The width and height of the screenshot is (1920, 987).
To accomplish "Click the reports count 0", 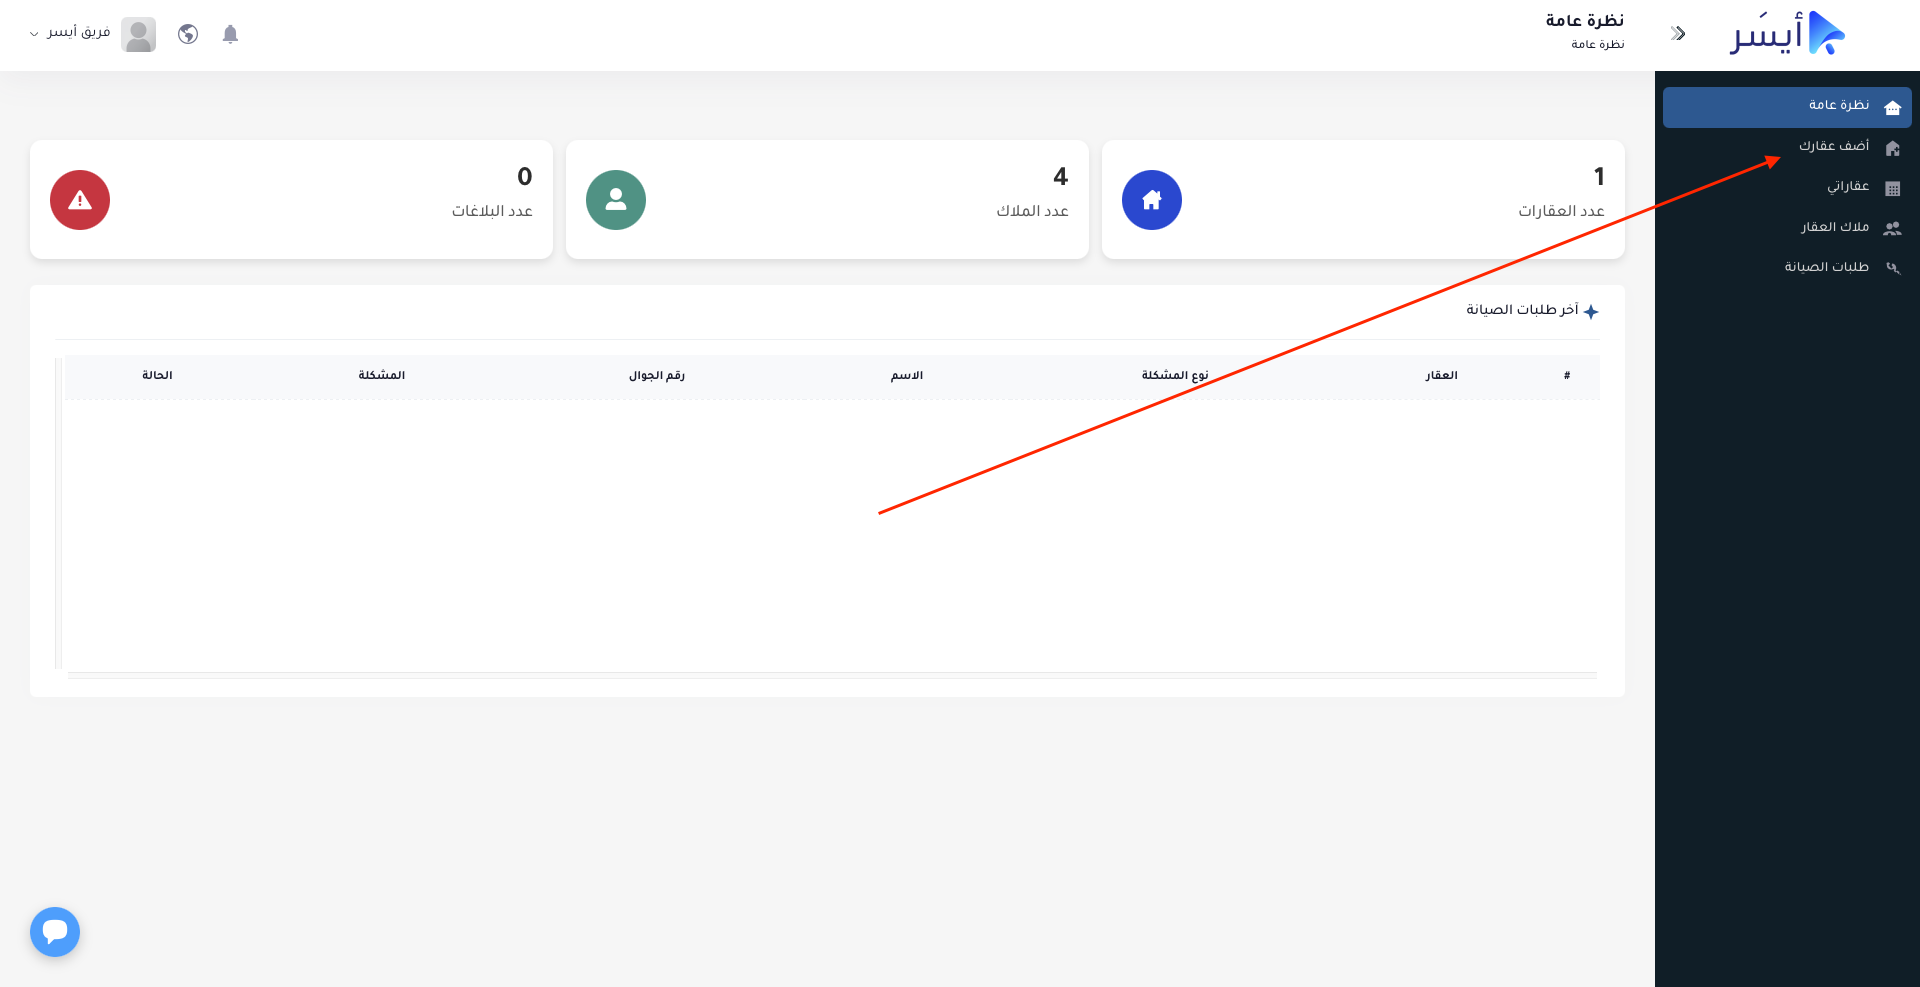I will pyautogui.click(x=525, y=177).
